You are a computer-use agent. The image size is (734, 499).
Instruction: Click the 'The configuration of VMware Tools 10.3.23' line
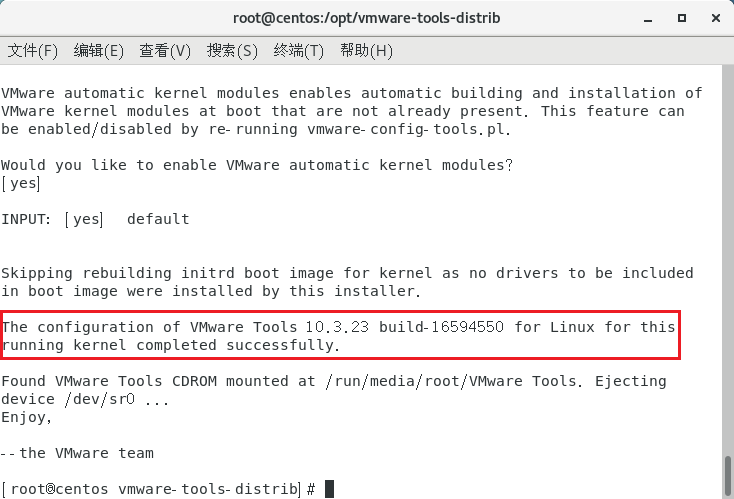click(338, 327)
